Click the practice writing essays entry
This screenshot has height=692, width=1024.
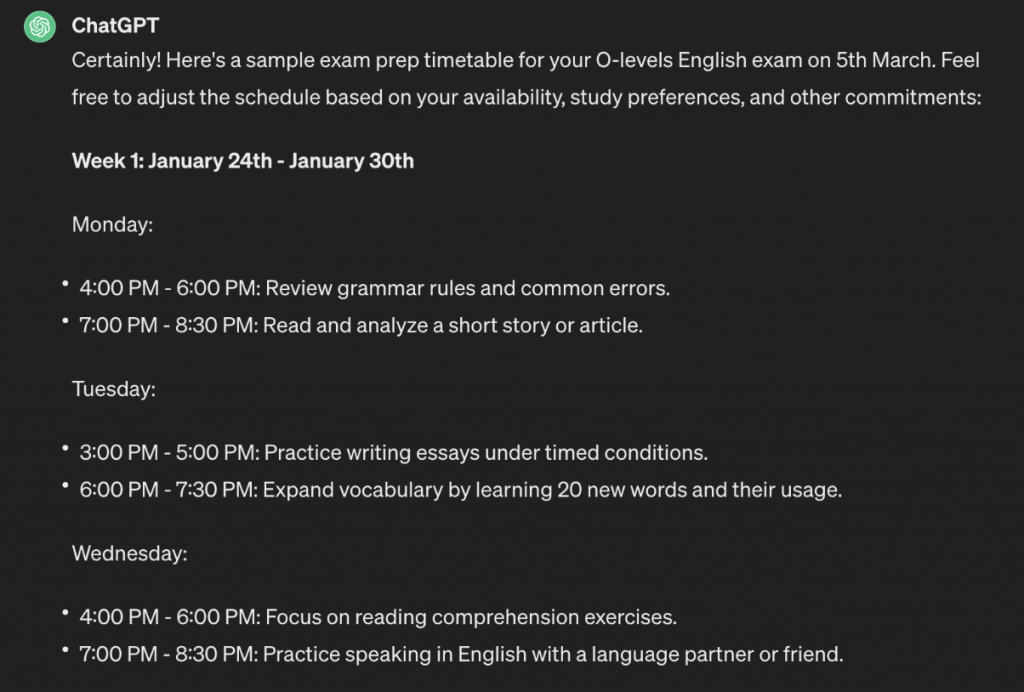pos(393,452)
